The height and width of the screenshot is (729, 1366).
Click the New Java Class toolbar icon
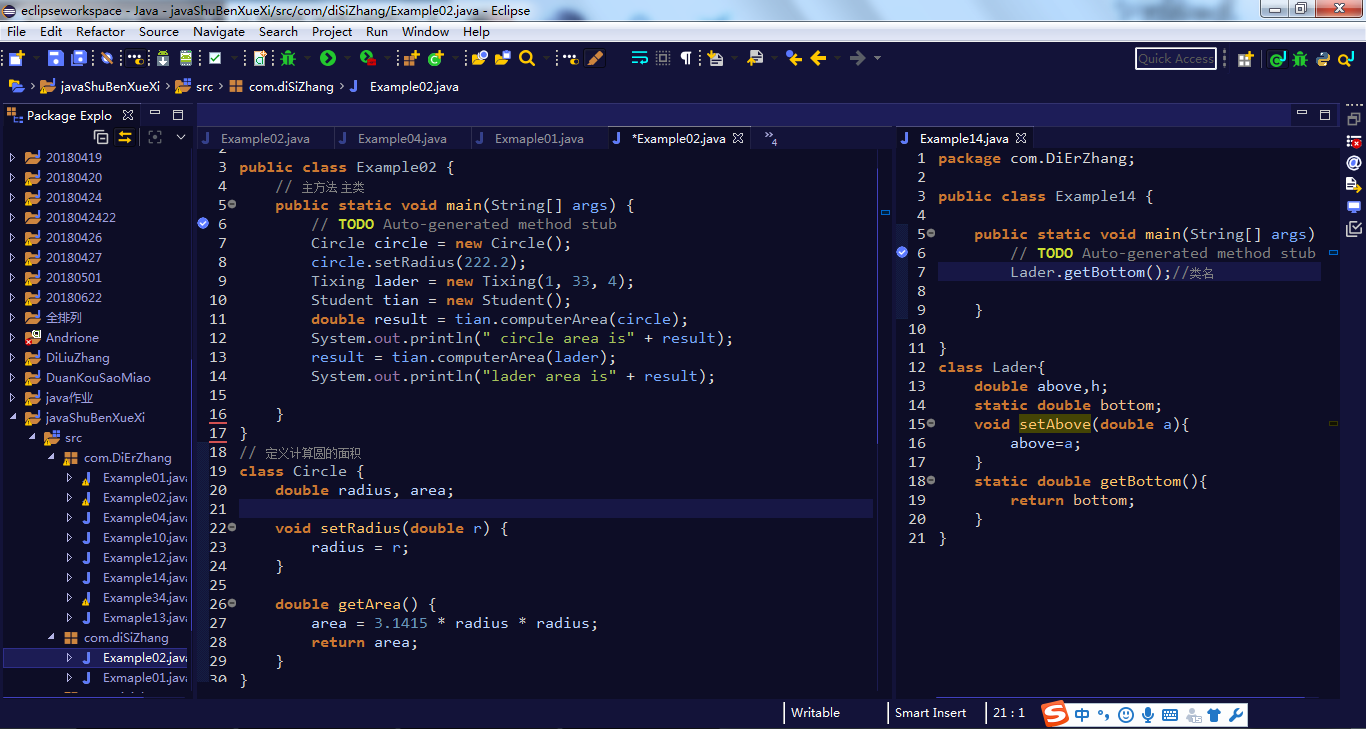[436, 58]
